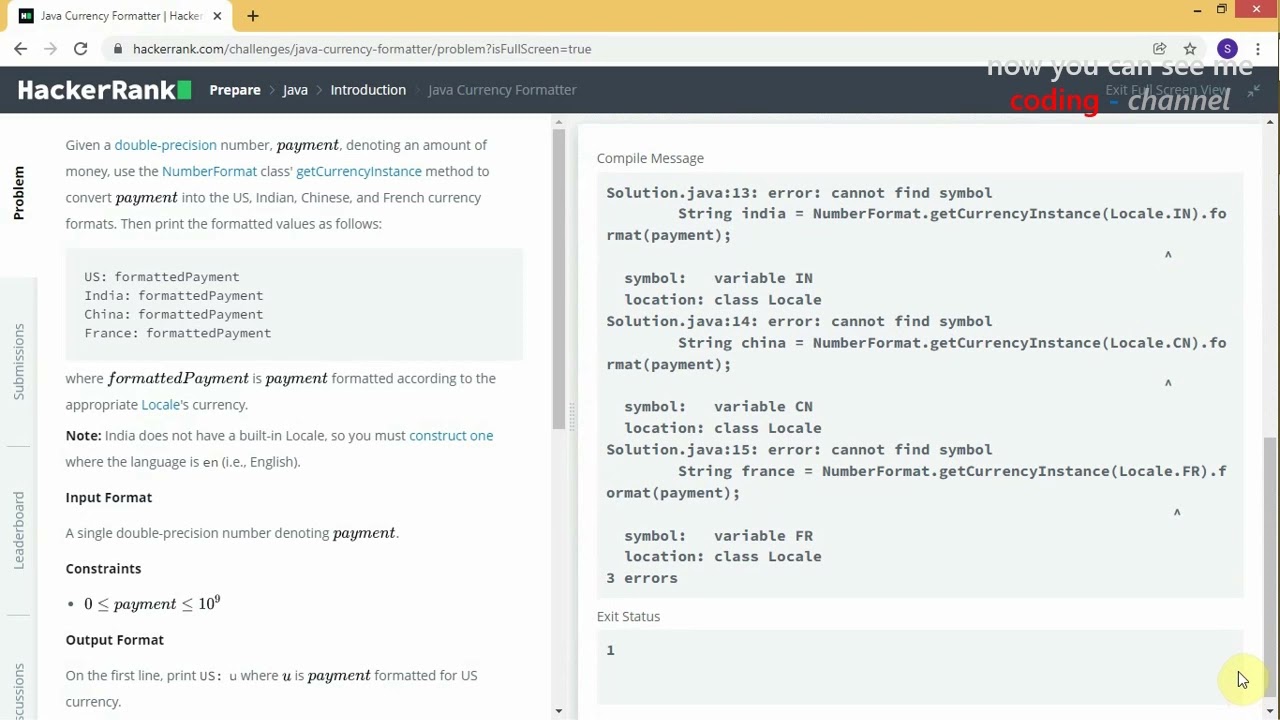
Task: Click the NumberFormat class link
Action: [209, 171]
